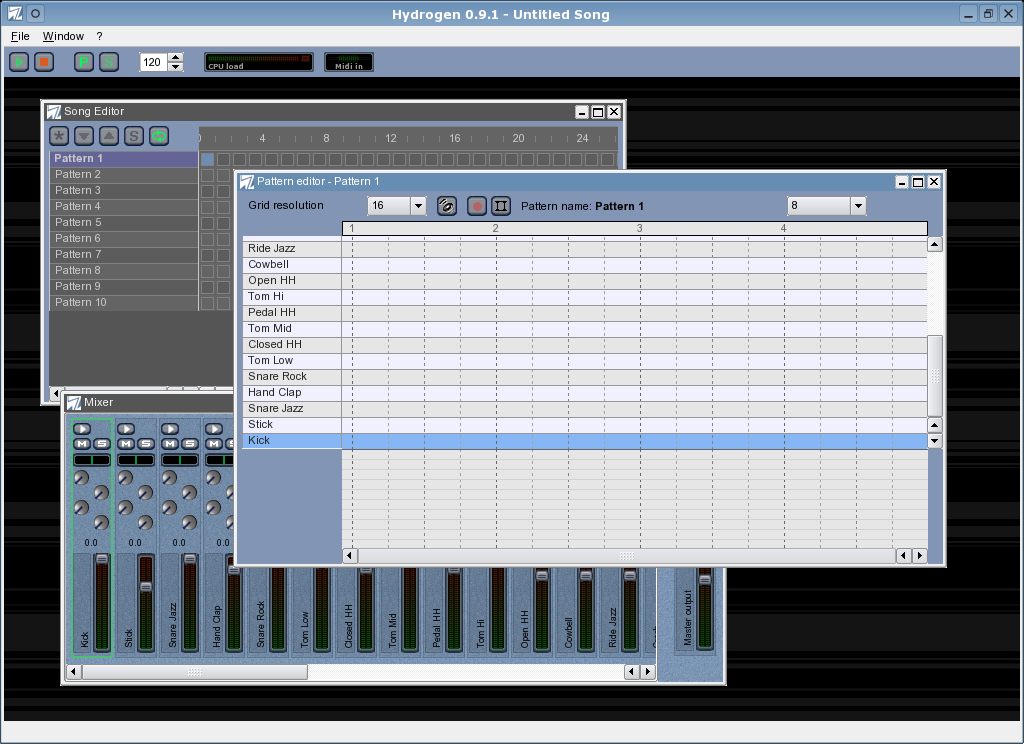This screenshot has height=744, width=1024.
Task: Click the asterisk button in Song Editor
Action: point(59,136)
